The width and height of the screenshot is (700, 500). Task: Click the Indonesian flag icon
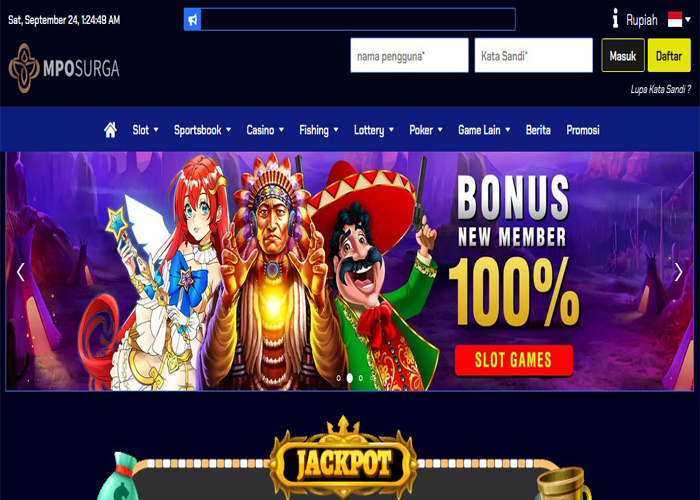pos(675,19)
